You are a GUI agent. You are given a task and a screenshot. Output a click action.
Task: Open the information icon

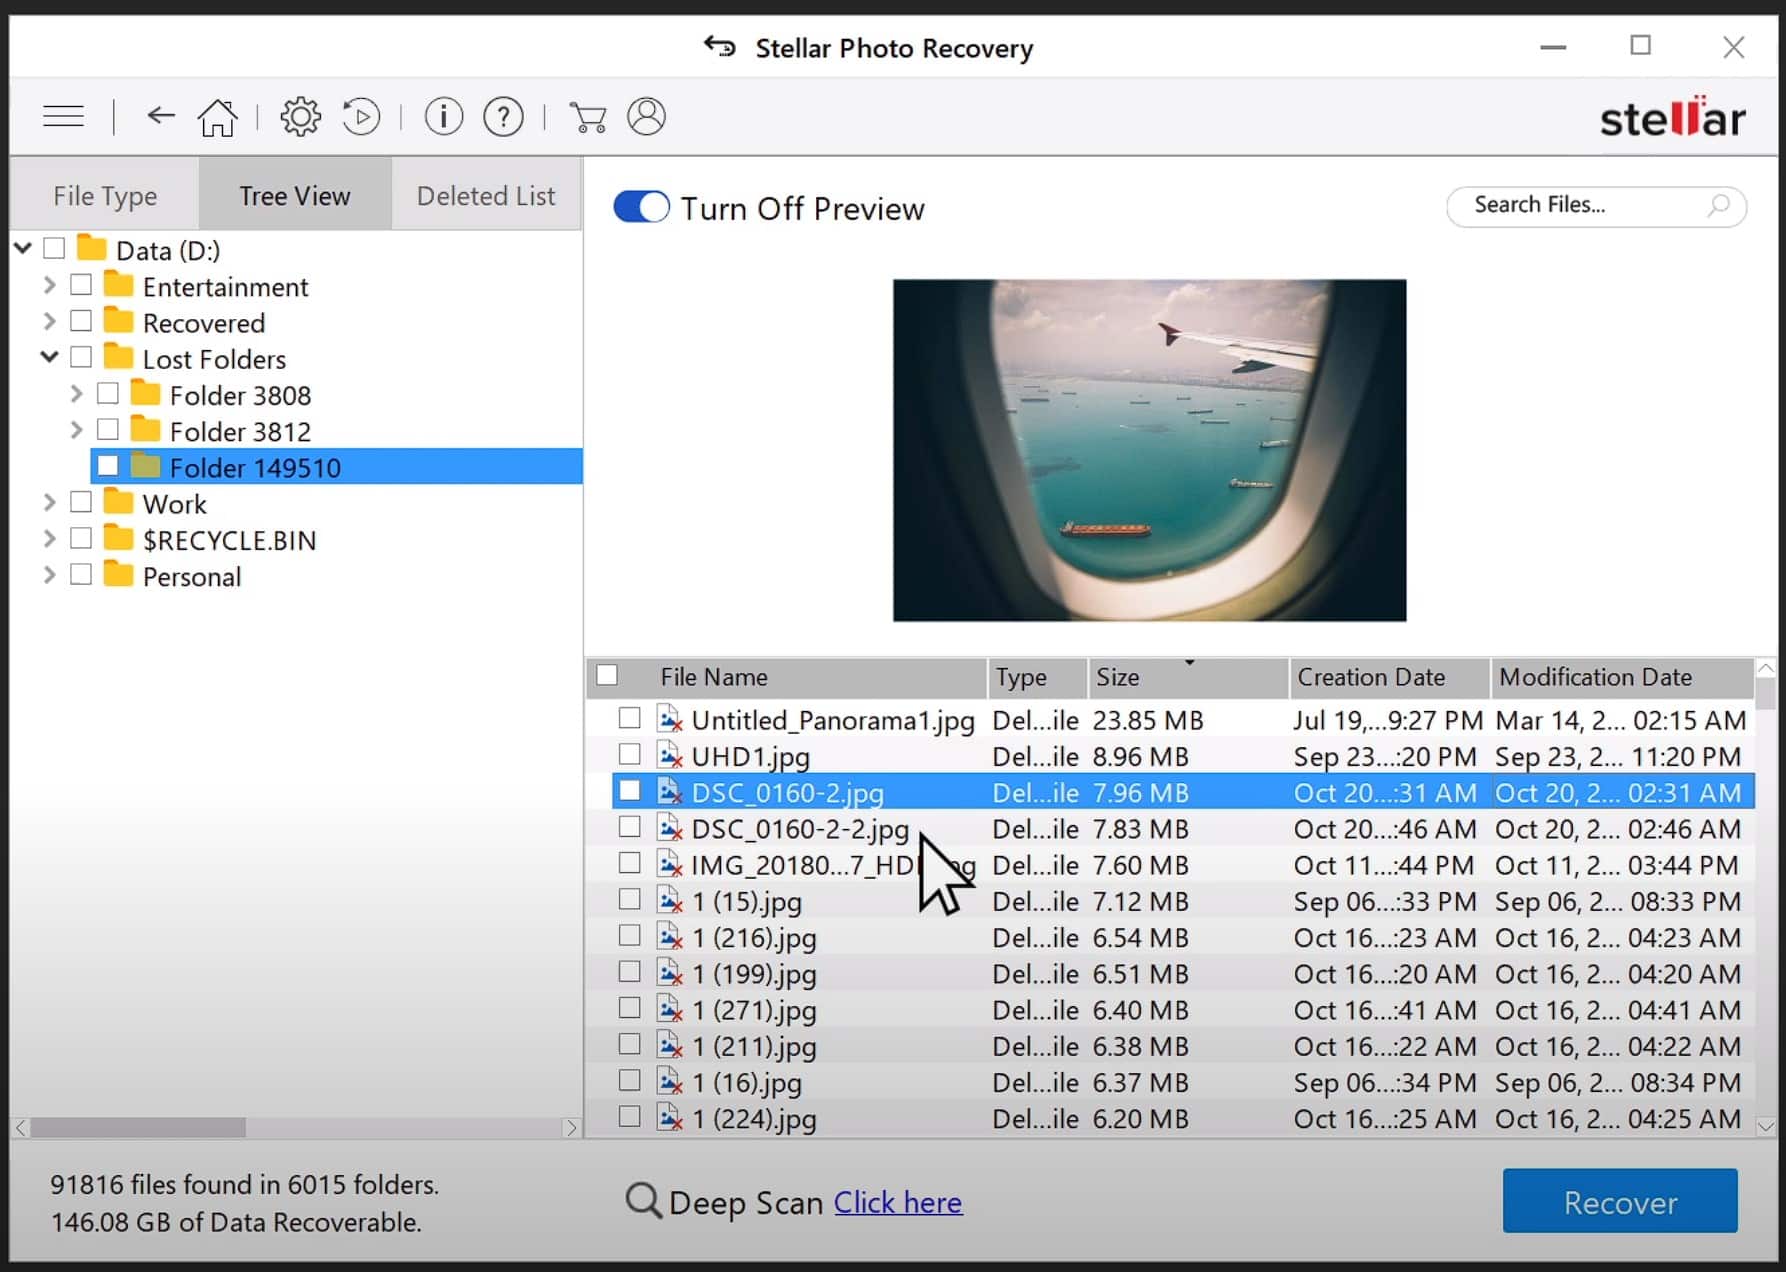443,117
